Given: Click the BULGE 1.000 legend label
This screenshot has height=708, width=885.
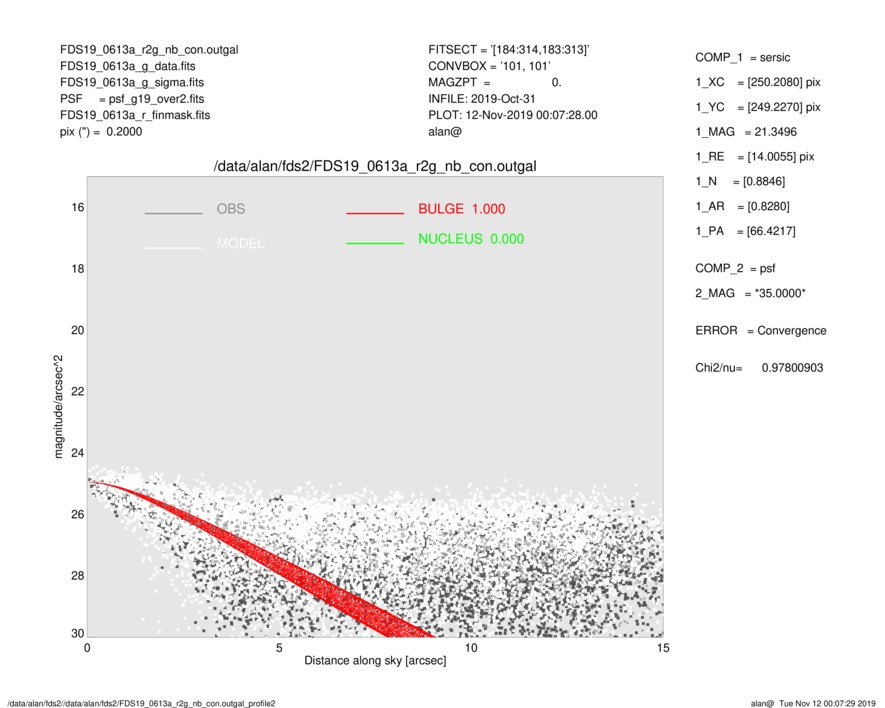Looking at the screenshot, I should click(462, 209).
